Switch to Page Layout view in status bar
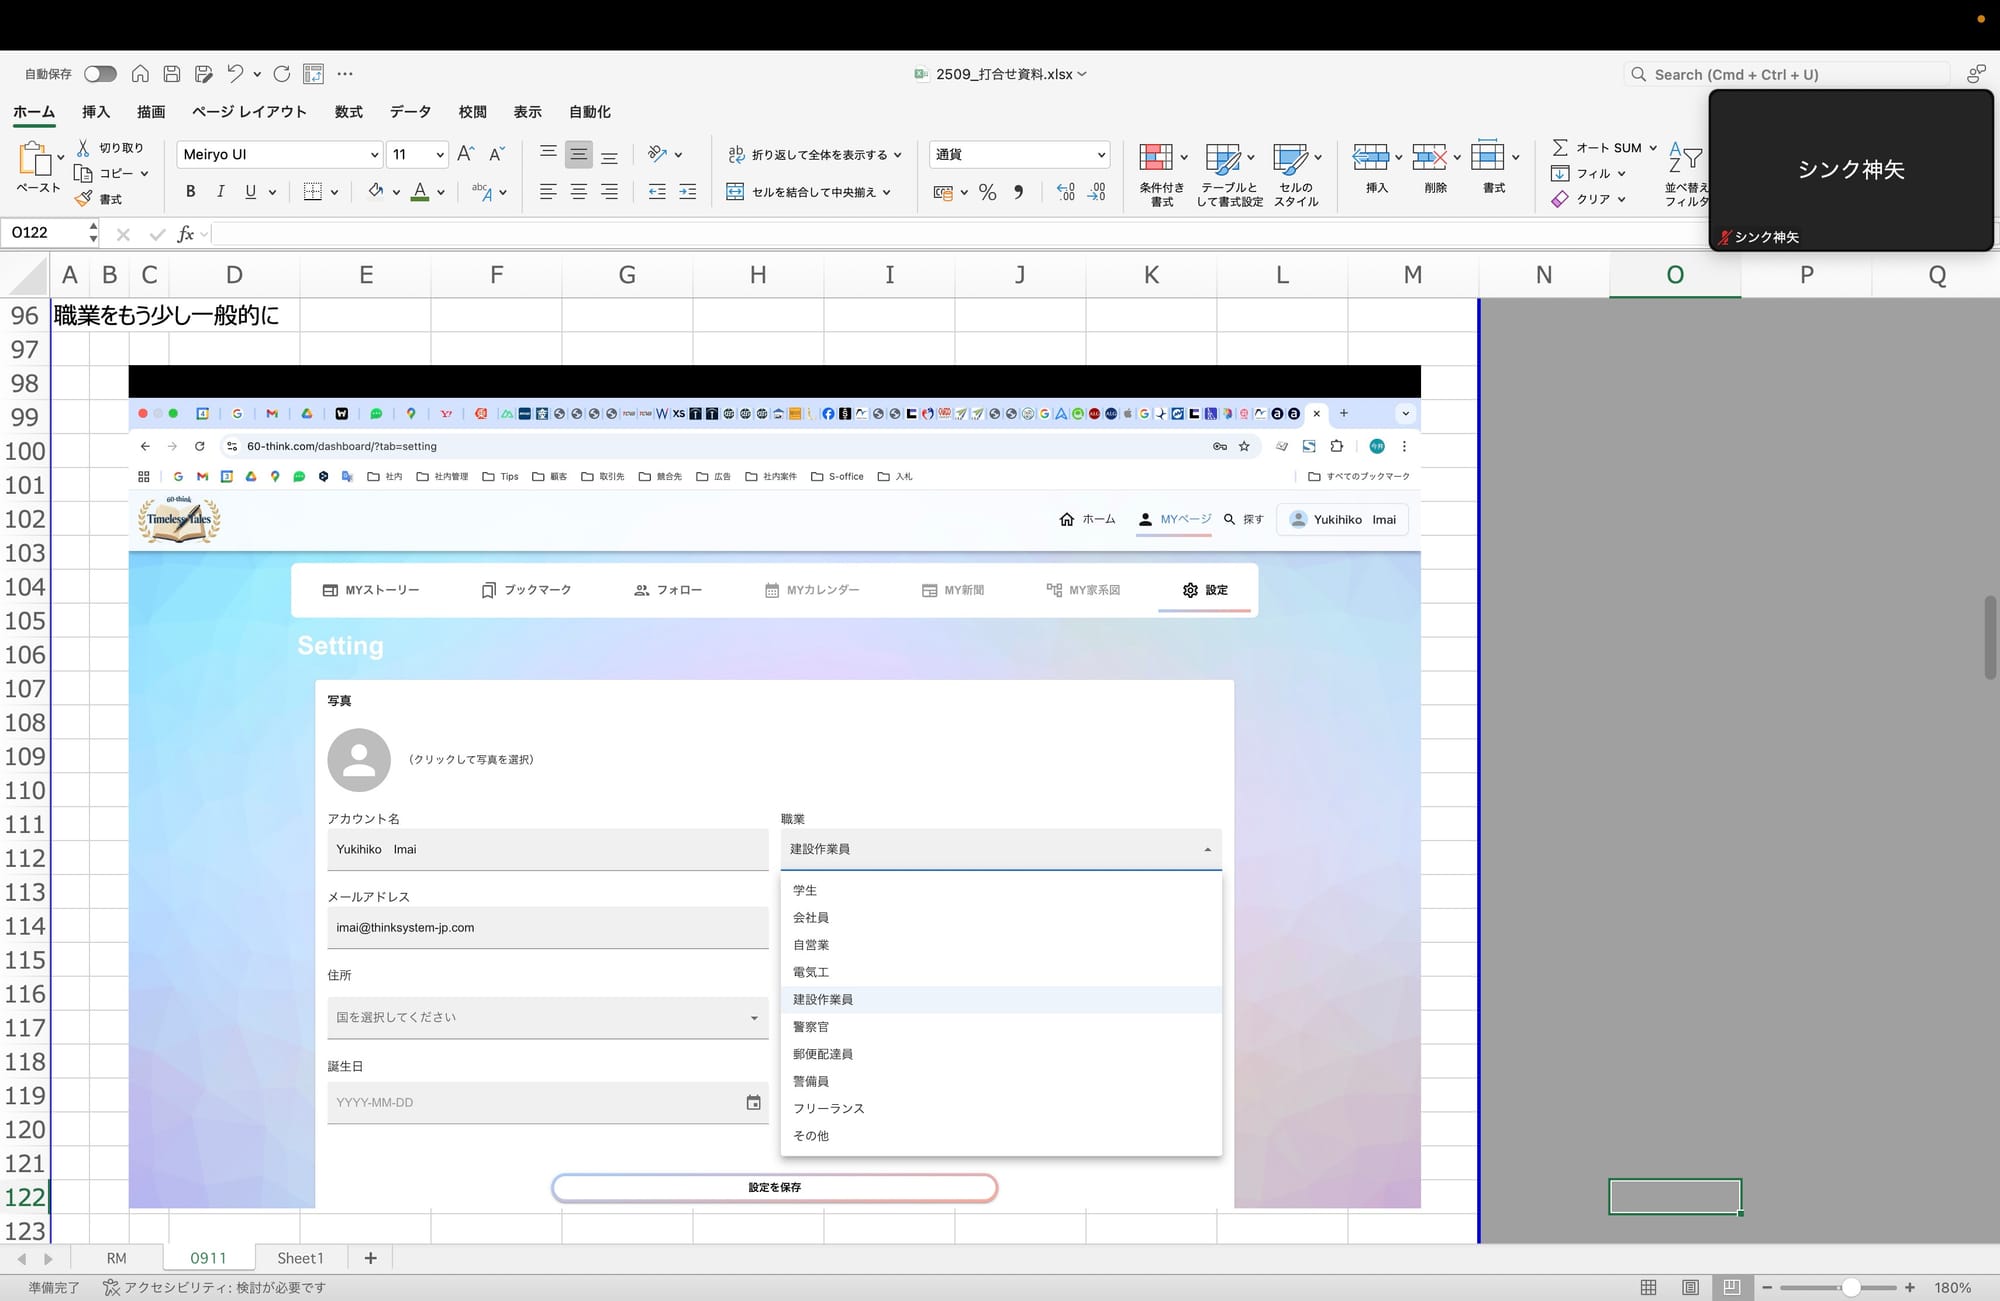Viewport: 2000px width, 1301px height. point(1690,1287)
